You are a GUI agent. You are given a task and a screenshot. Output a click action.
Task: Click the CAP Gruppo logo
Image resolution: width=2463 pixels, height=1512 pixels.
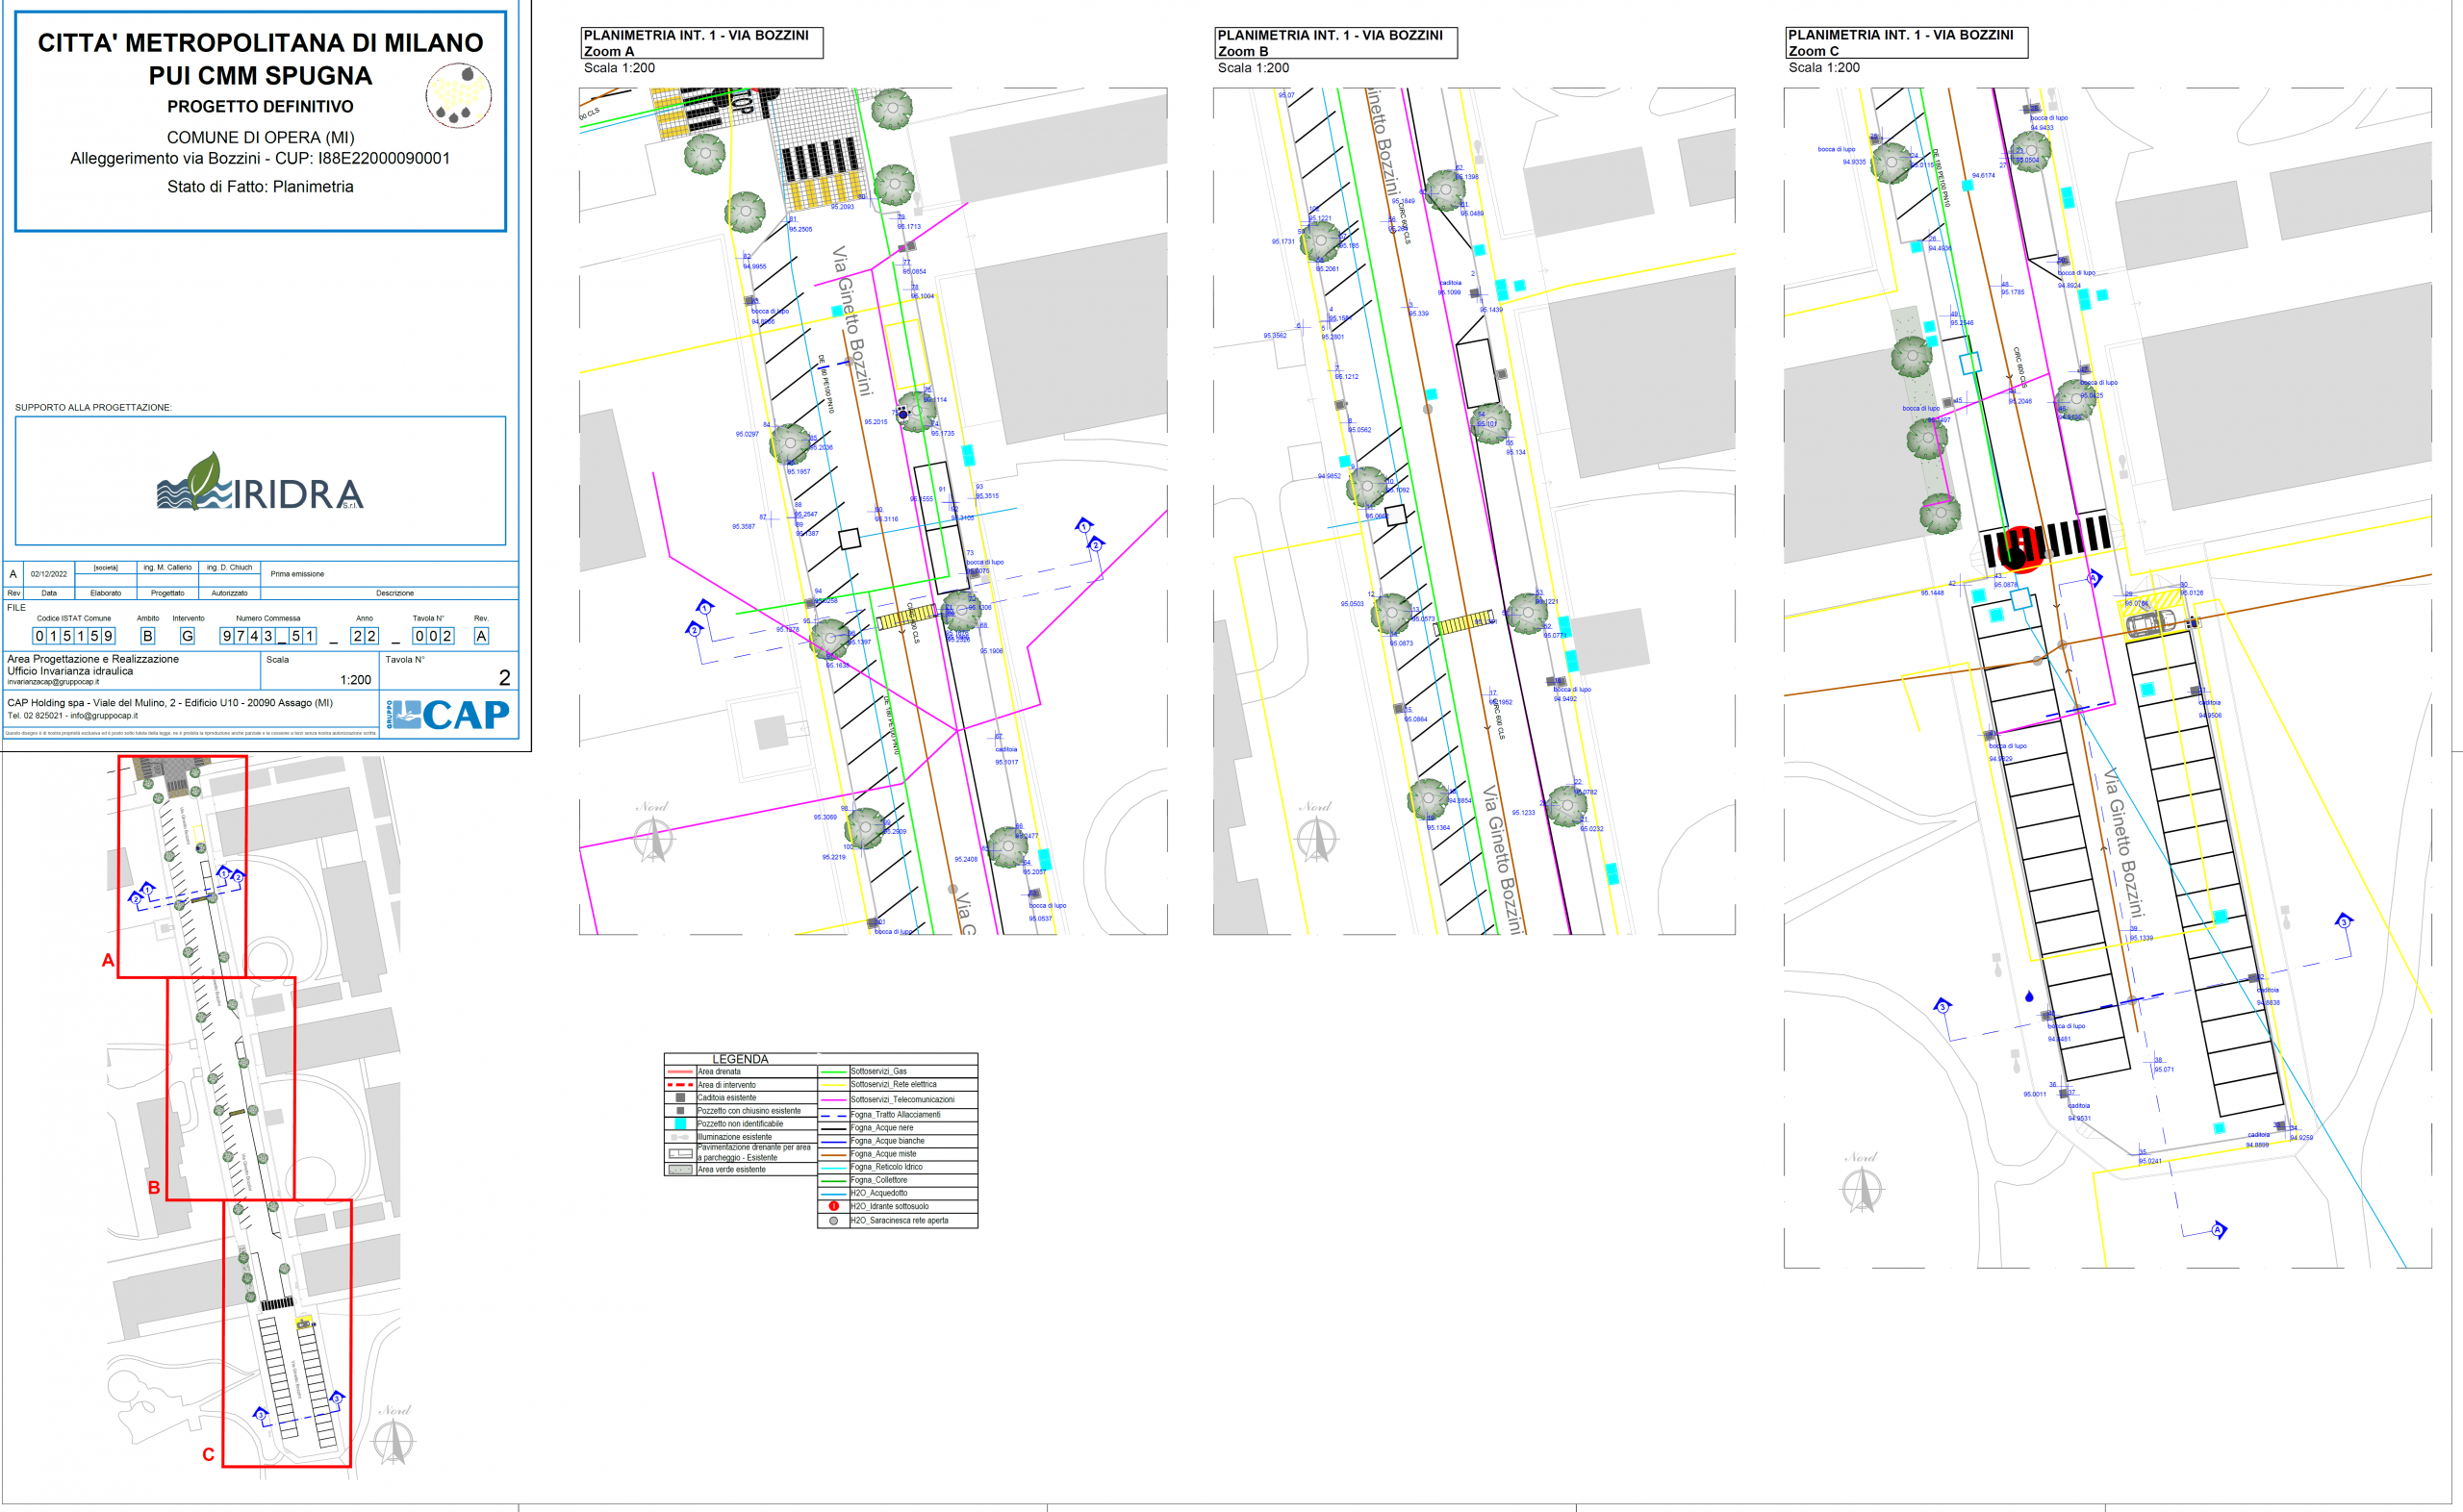(451, 715)
